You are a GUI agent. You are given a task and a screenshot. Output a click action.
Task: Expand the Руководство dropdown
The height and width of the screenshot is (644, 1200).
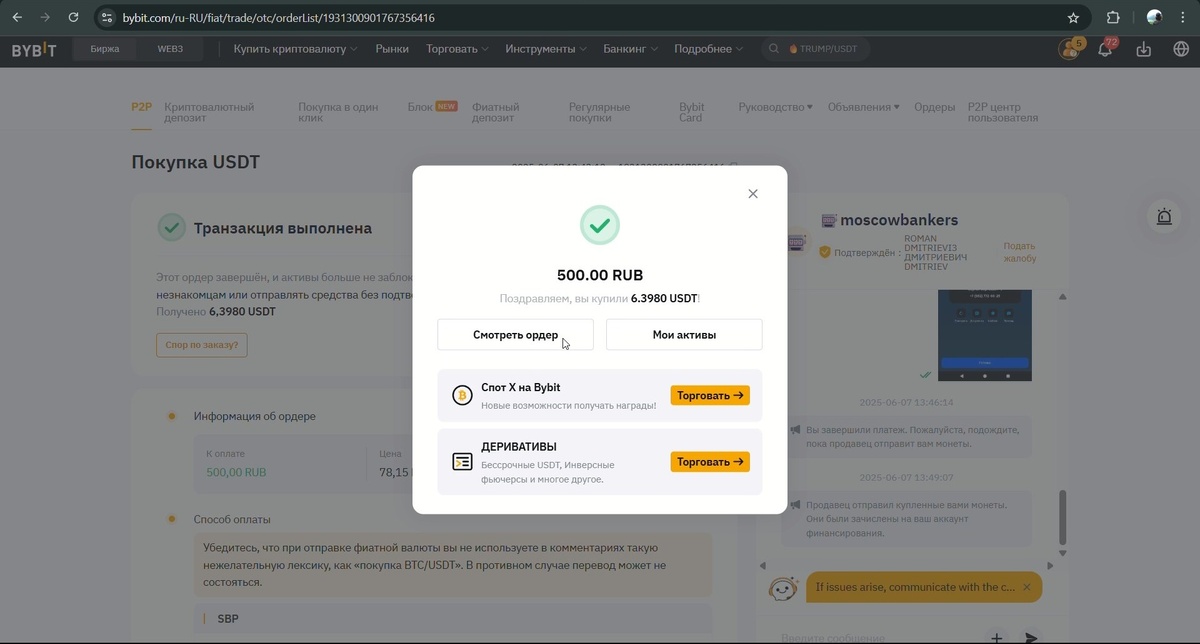775,107
